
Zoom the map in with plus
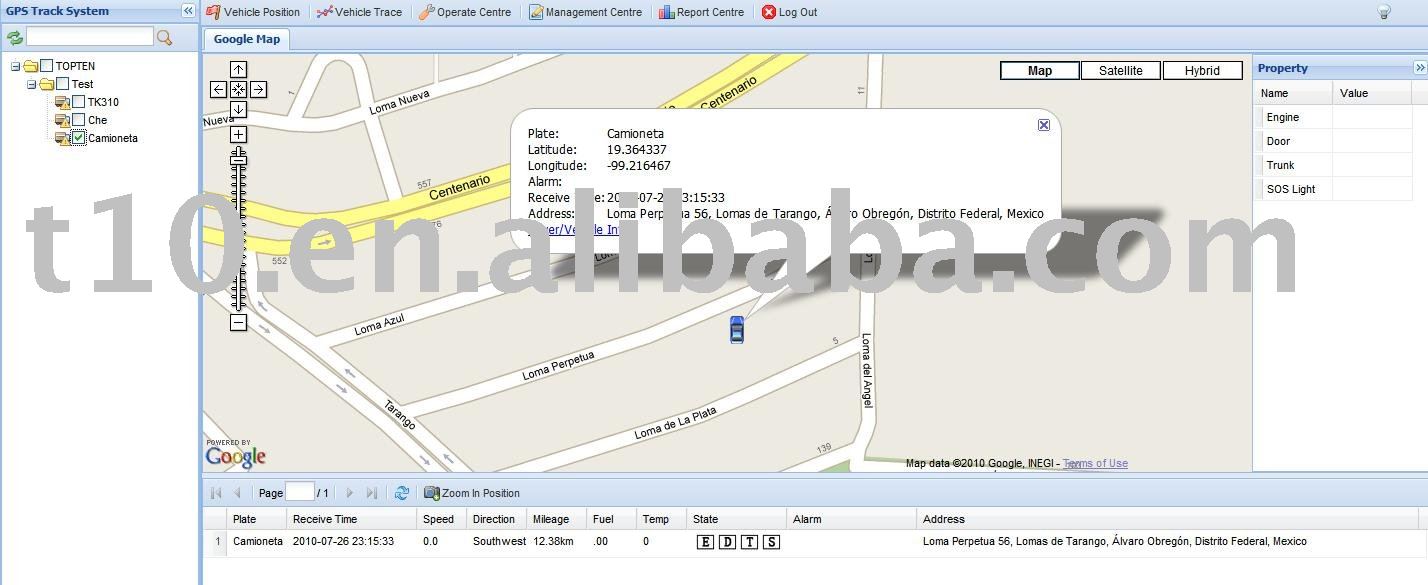238,134
